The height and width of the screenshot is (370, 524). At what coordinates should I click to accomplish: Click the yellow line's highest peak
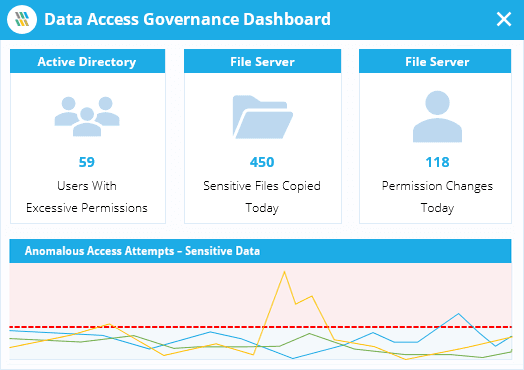pyautogui.click(x=284, y=272)
